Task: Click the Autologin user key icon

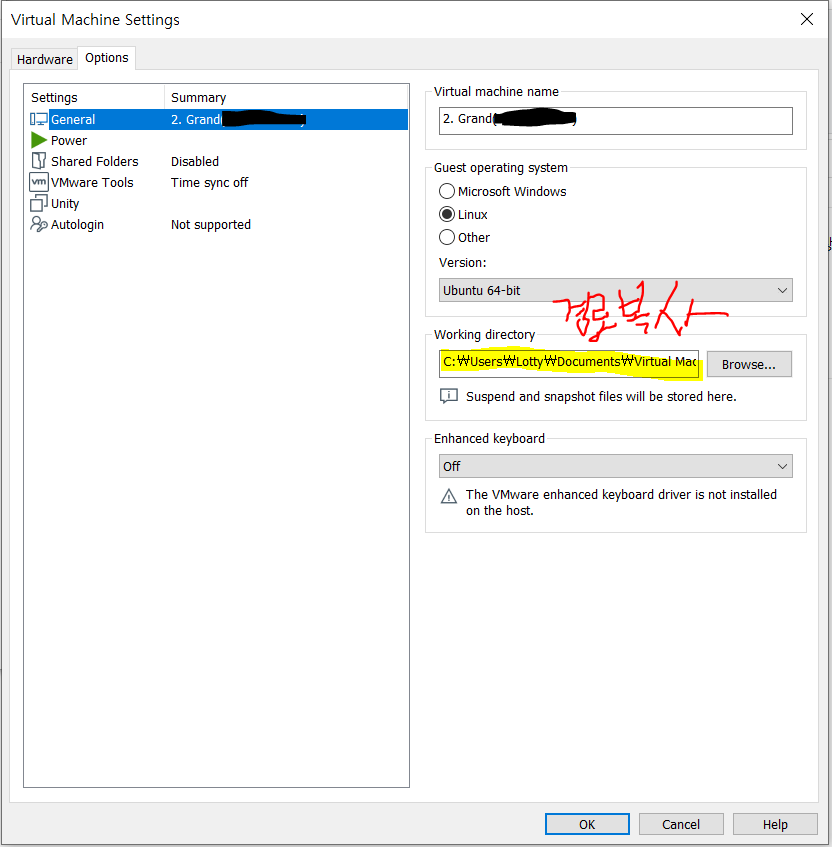Action: pyautogui.click(x=38, y=224)
